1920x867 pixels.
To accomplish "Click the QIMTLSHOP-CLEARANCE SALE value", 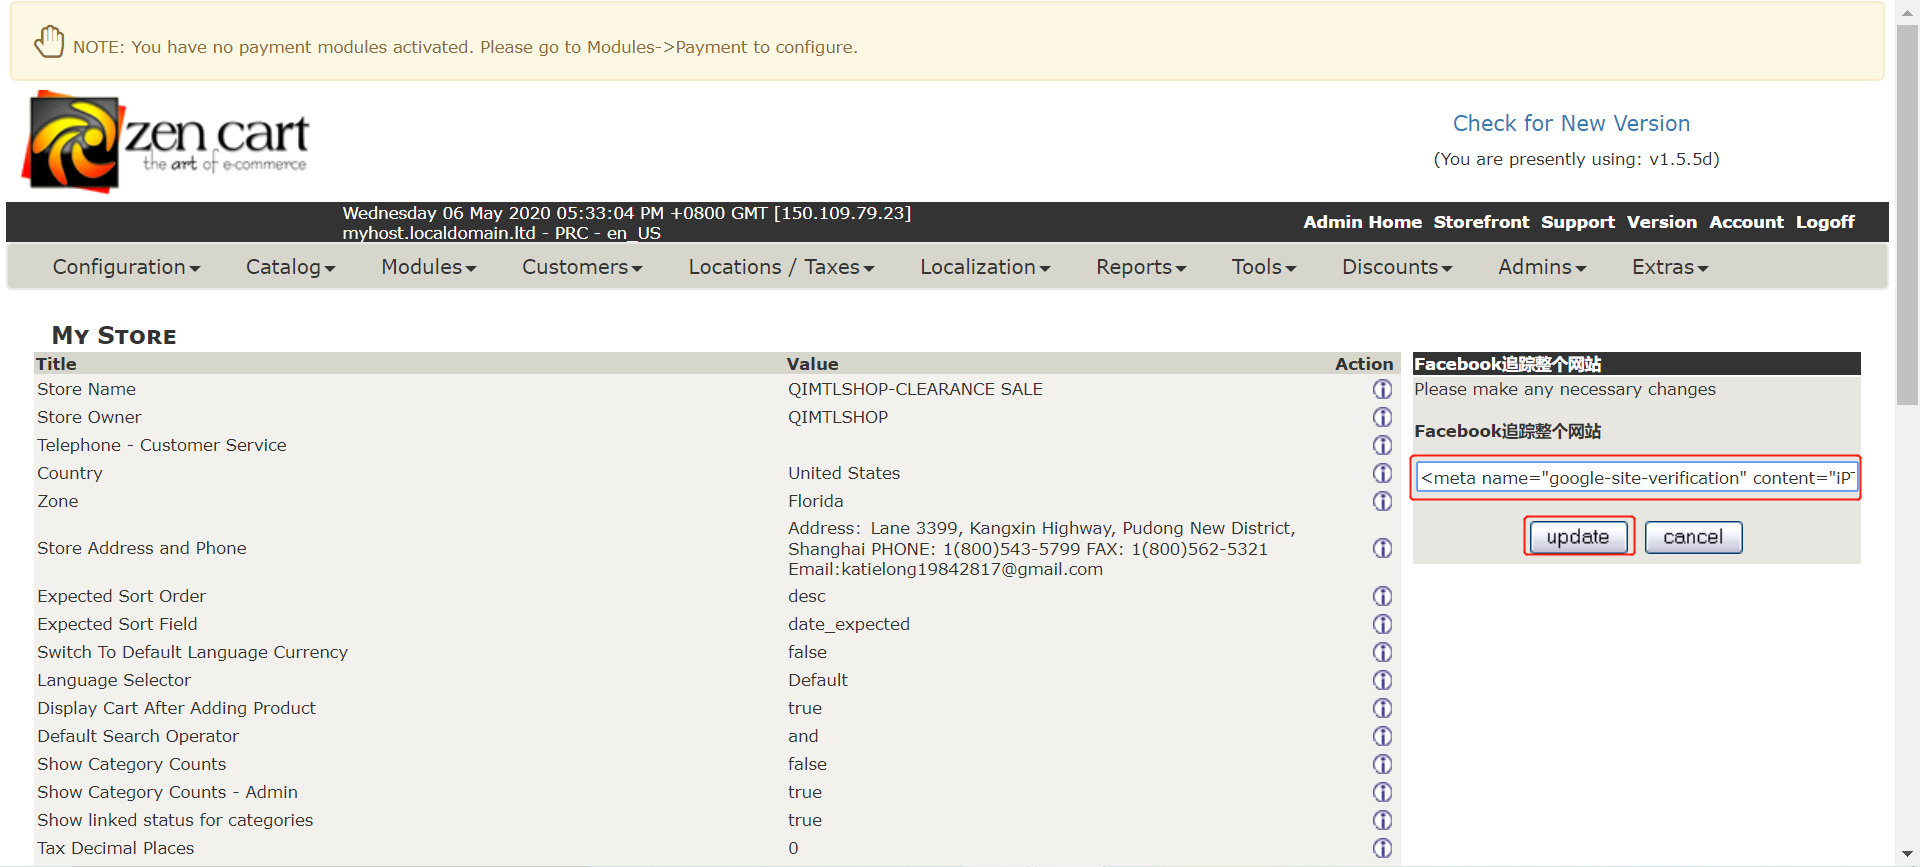I will 915,389.
